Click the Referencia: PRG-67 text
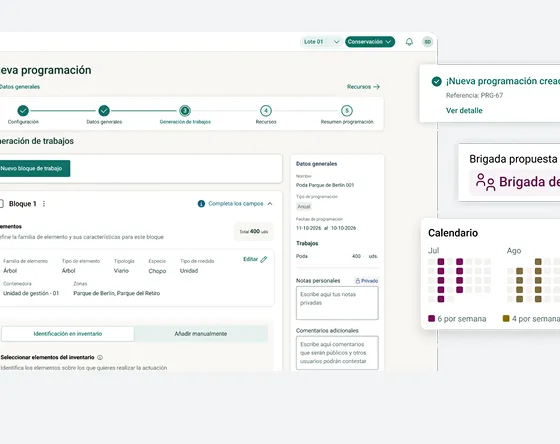Viewport: 560px width, 444px height. pos(474,95)
